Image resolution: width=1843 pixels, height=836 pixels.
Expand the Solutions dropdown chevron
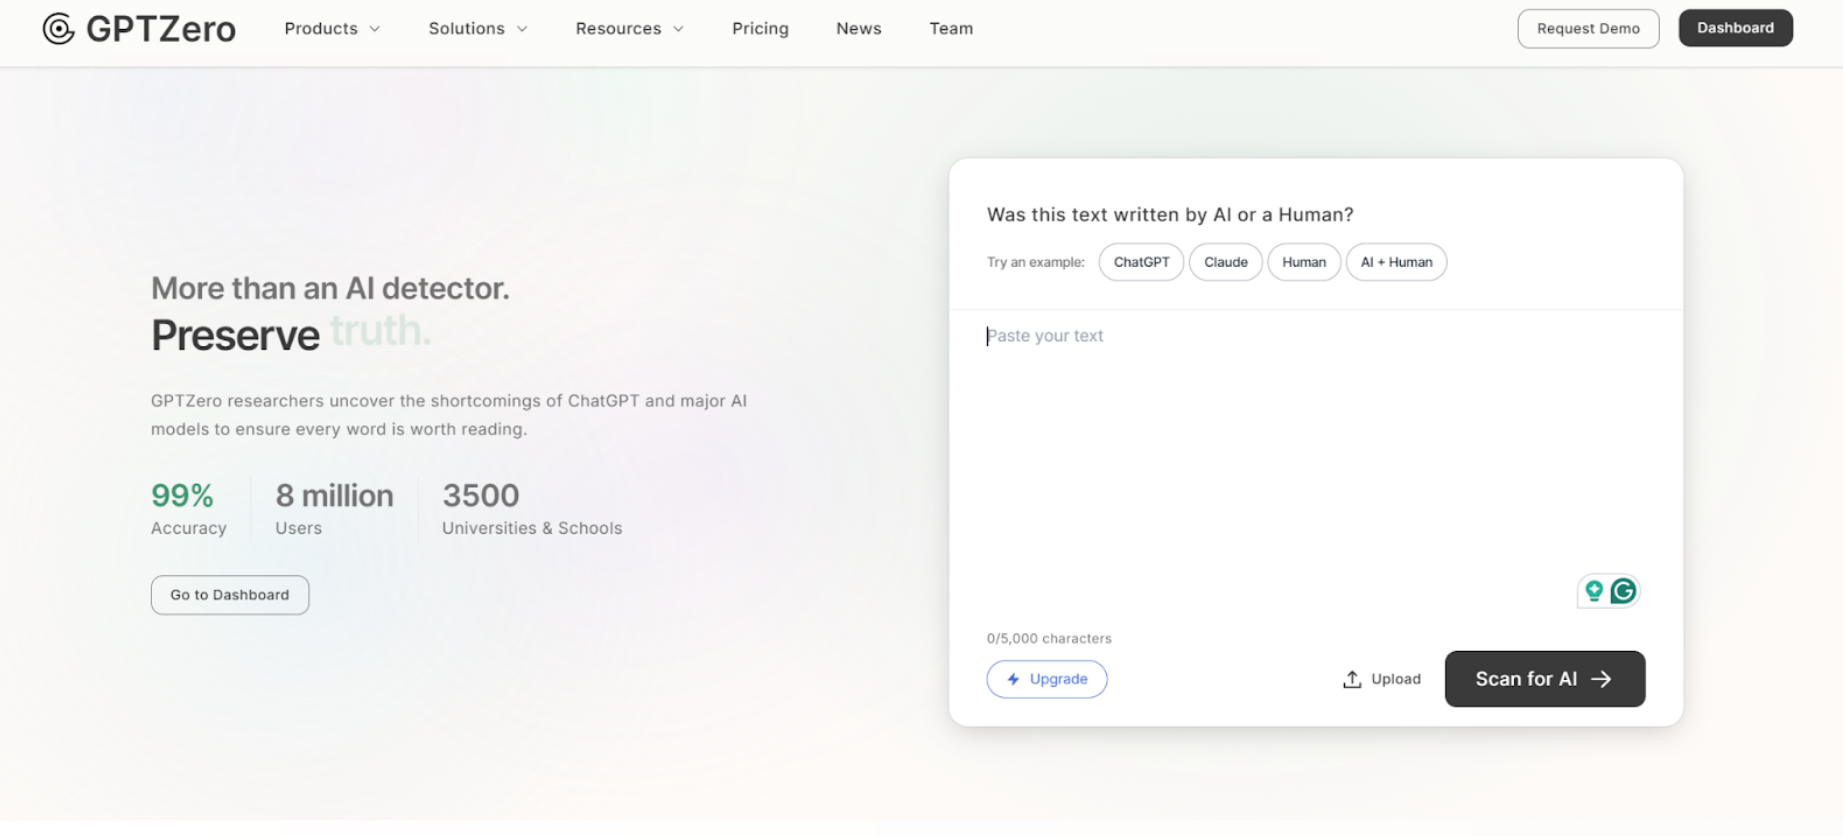522,29
